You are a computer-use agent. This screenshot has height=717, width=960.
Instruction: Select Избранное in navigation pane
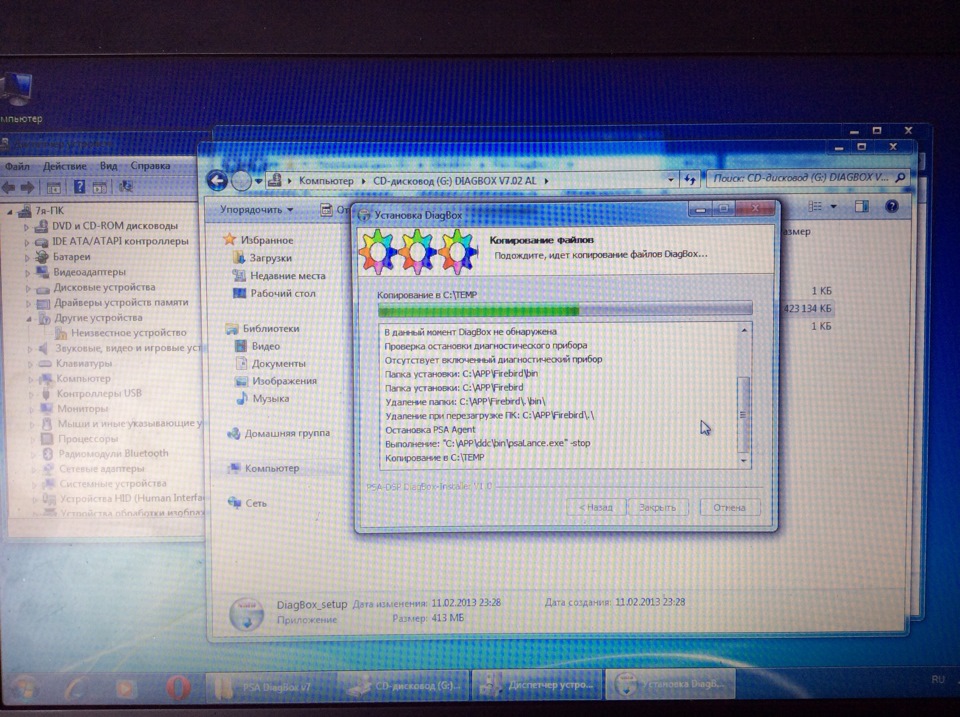(266, 240)
